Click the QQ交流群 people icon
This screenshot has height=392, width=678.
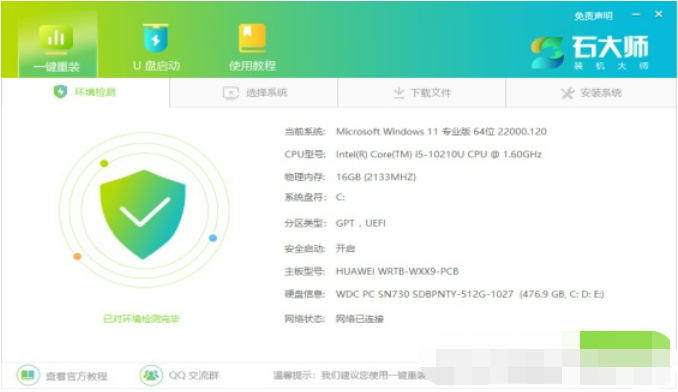(151, 375)
